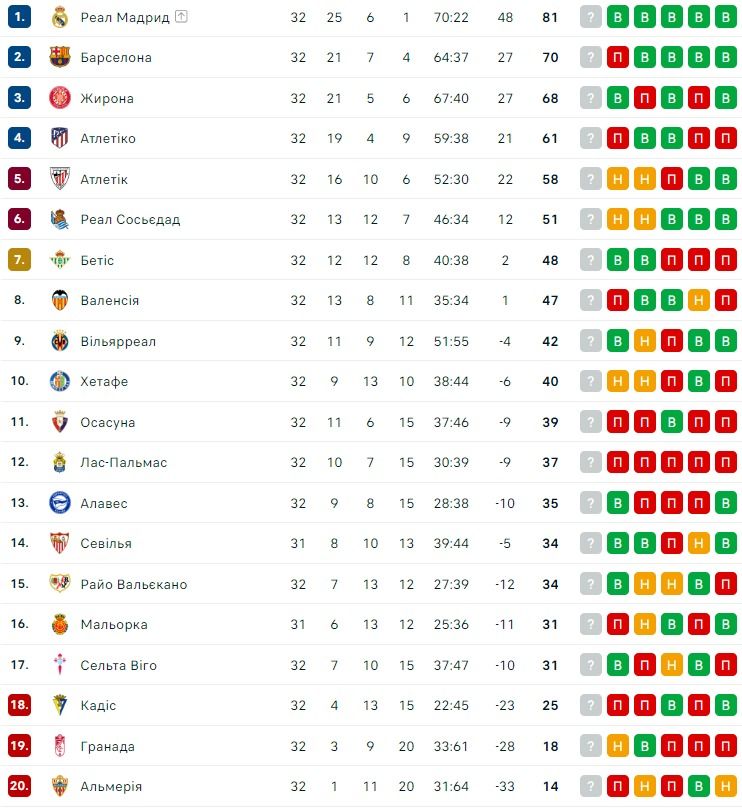Click the Valencia bat crest icon

coord(60,300)
